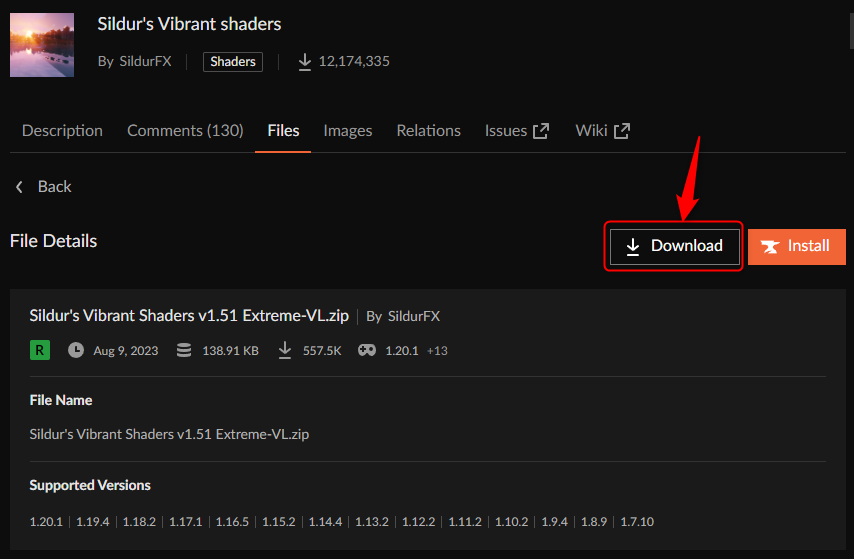
Task: Click supported version 1.9.4
Action: tap(554, 522)
